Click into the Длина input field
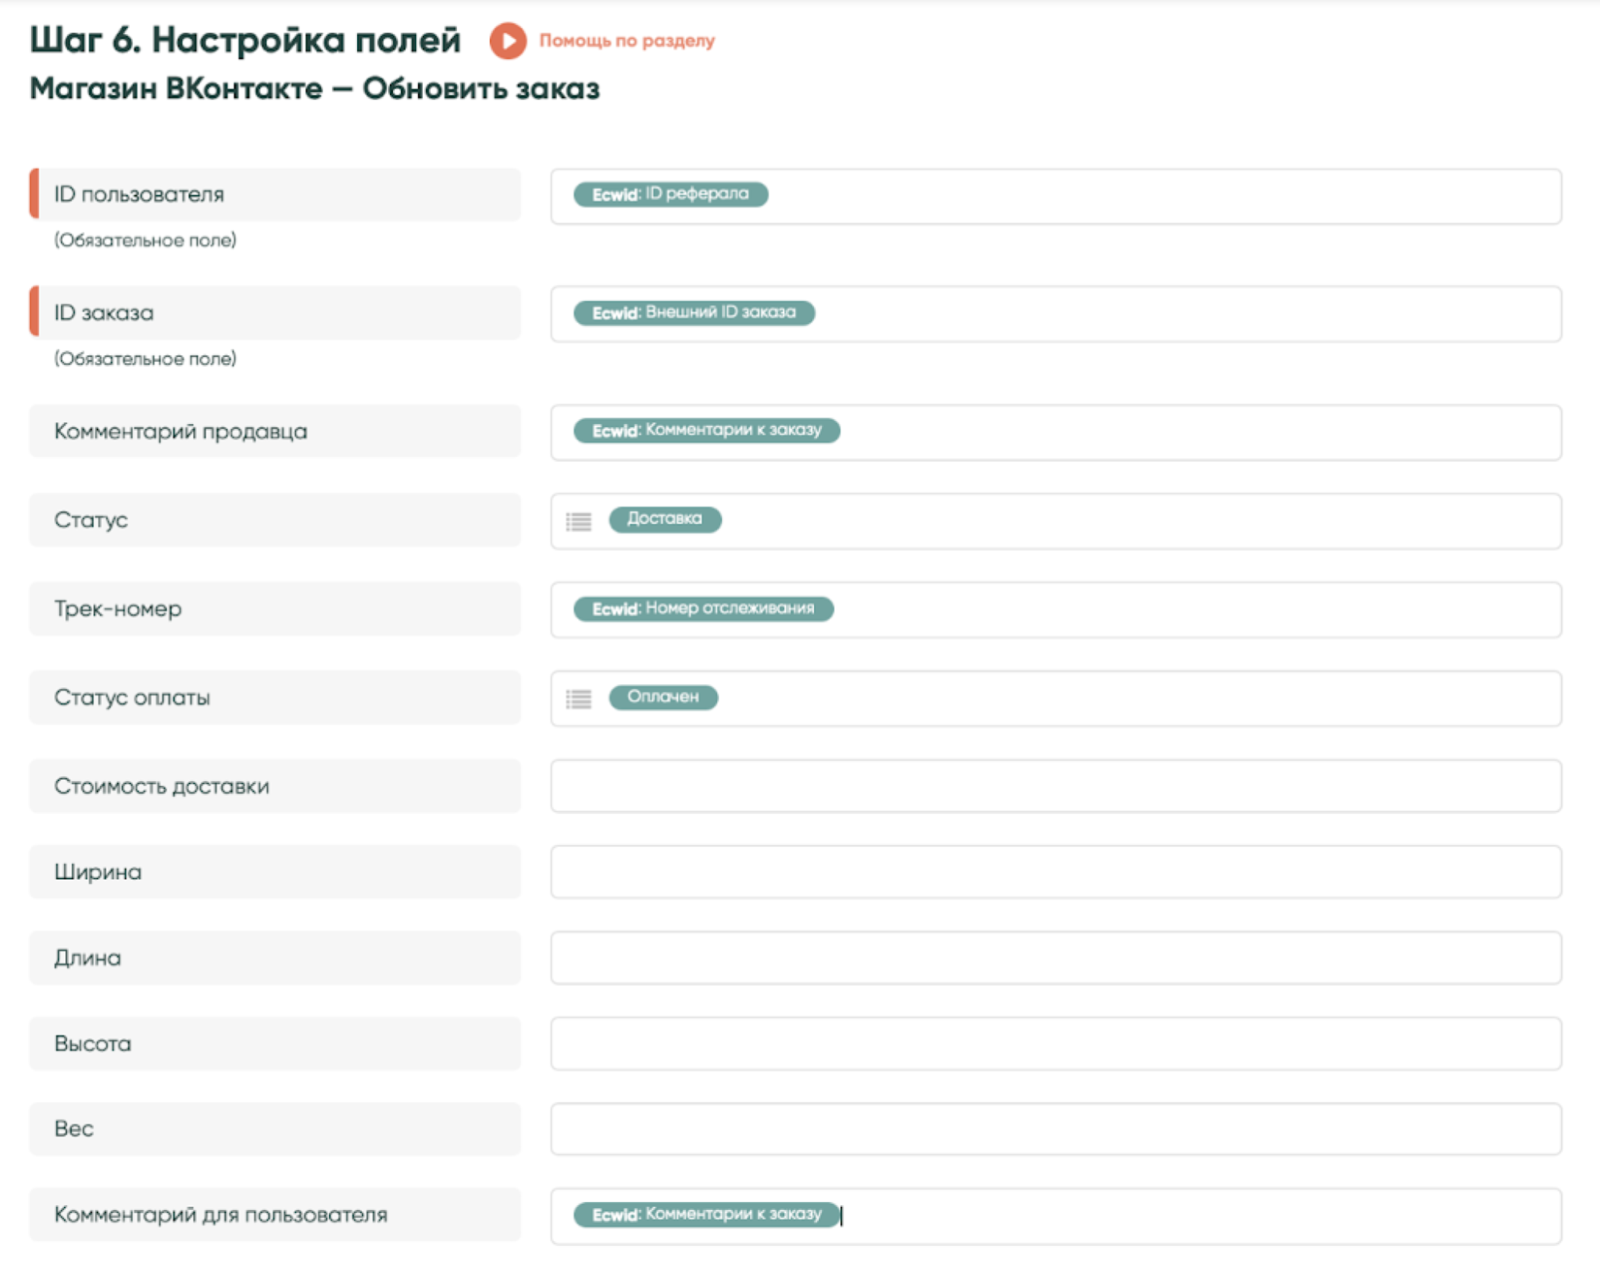The height and width of the screenshot is (1262, 1600). [1055, 958]
